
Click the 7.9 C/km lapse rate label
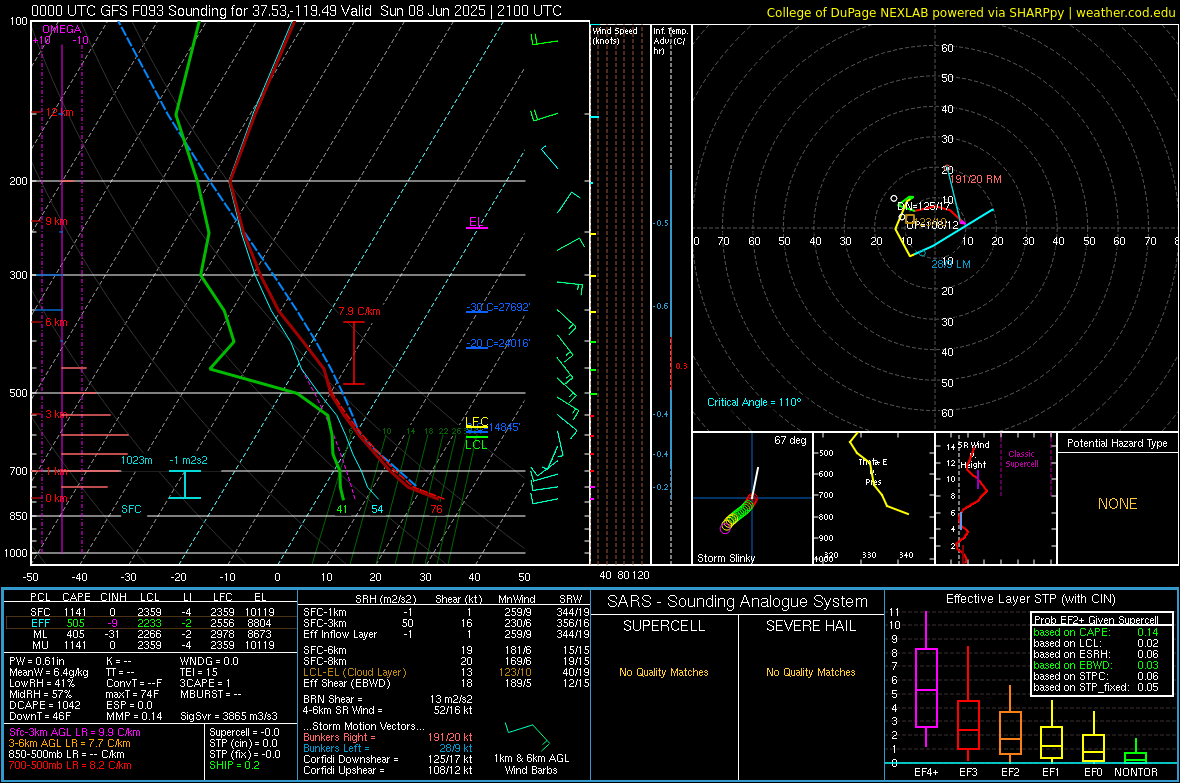point(359,311)
